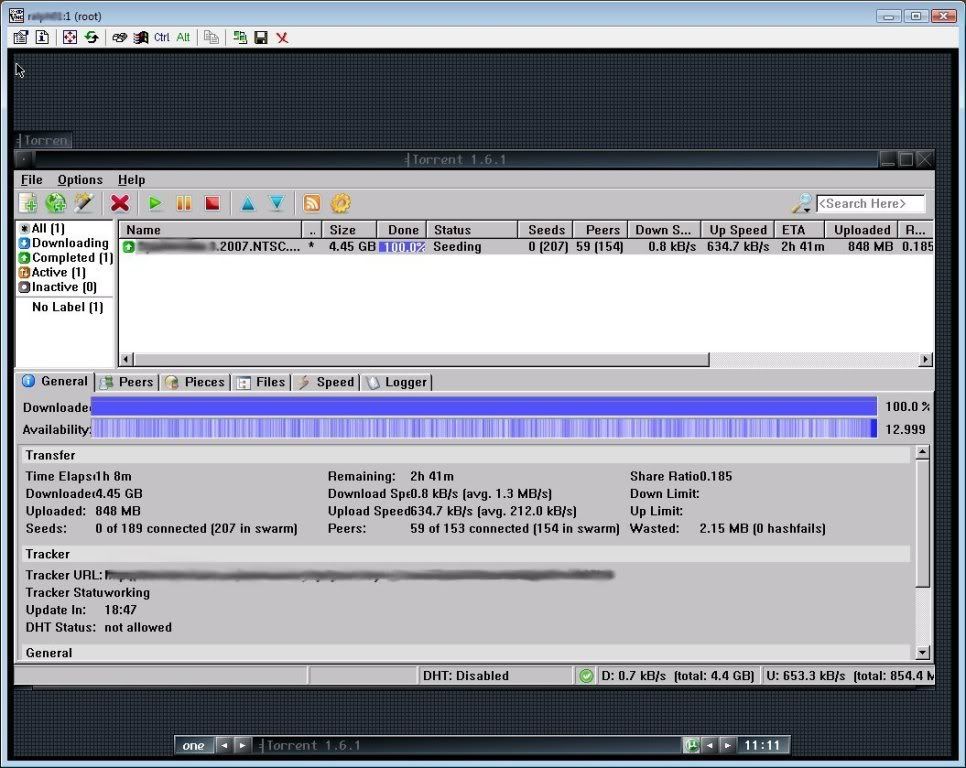Start the selected torrent

pos(155,203)
